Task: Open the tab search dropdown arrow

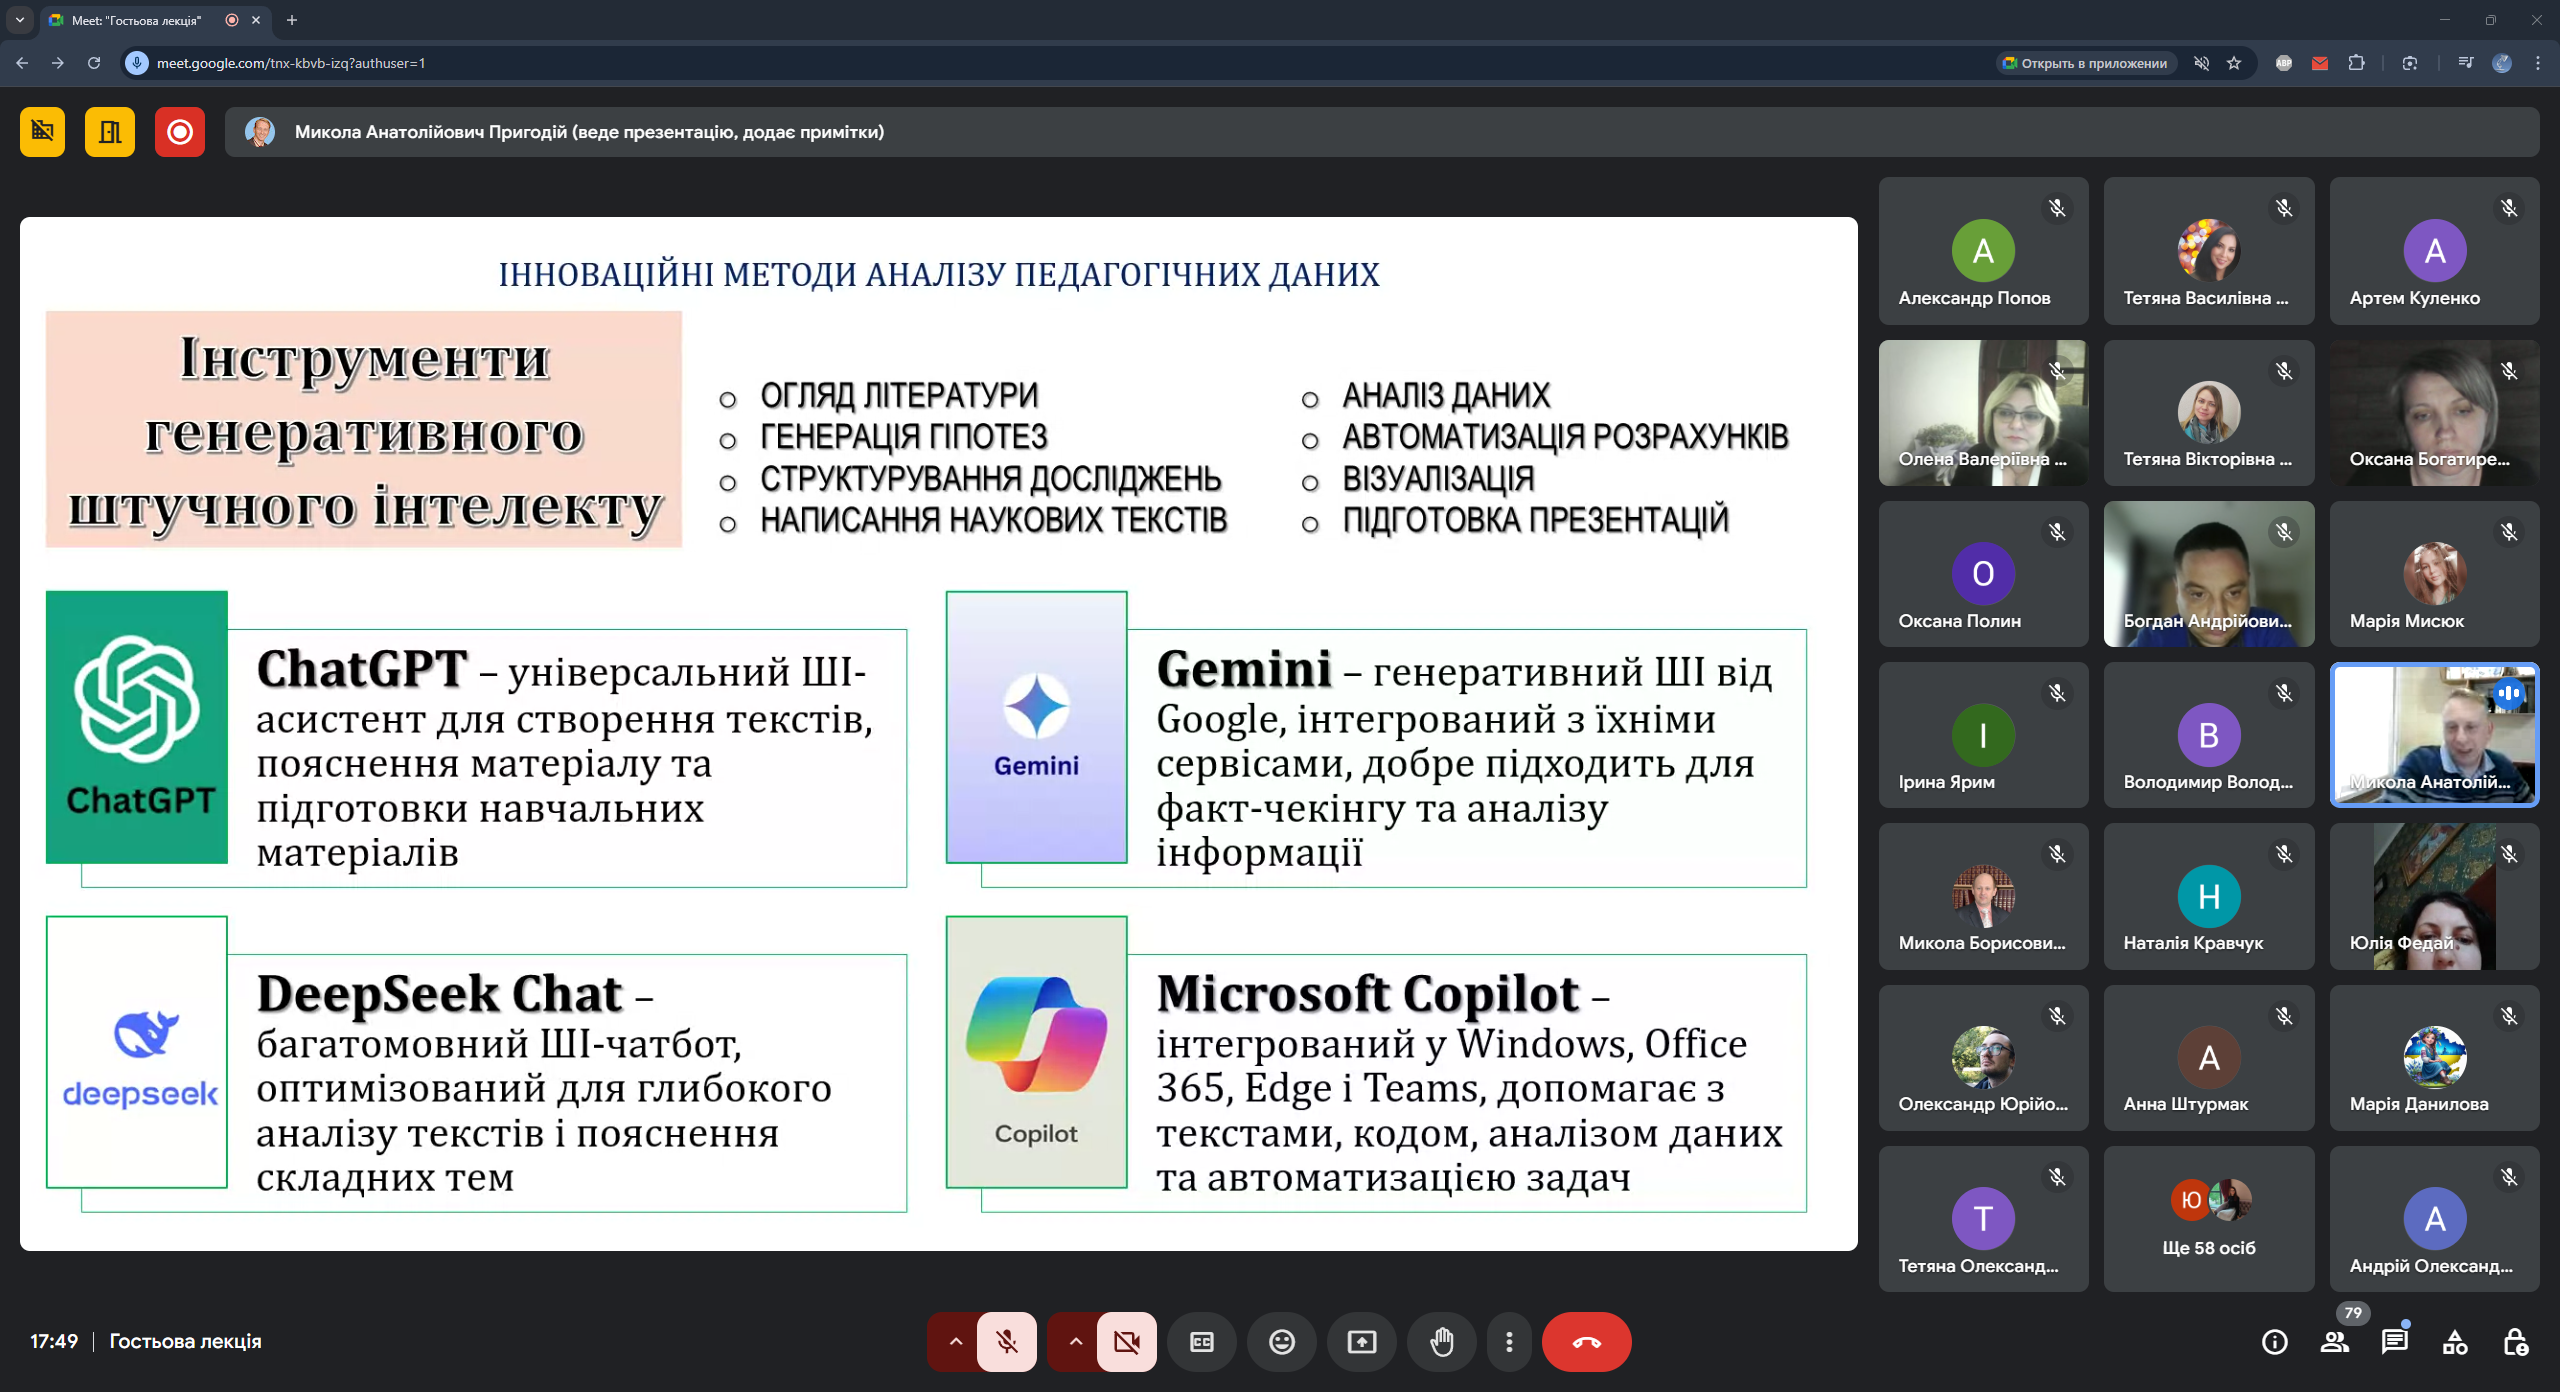Action: 19,20
